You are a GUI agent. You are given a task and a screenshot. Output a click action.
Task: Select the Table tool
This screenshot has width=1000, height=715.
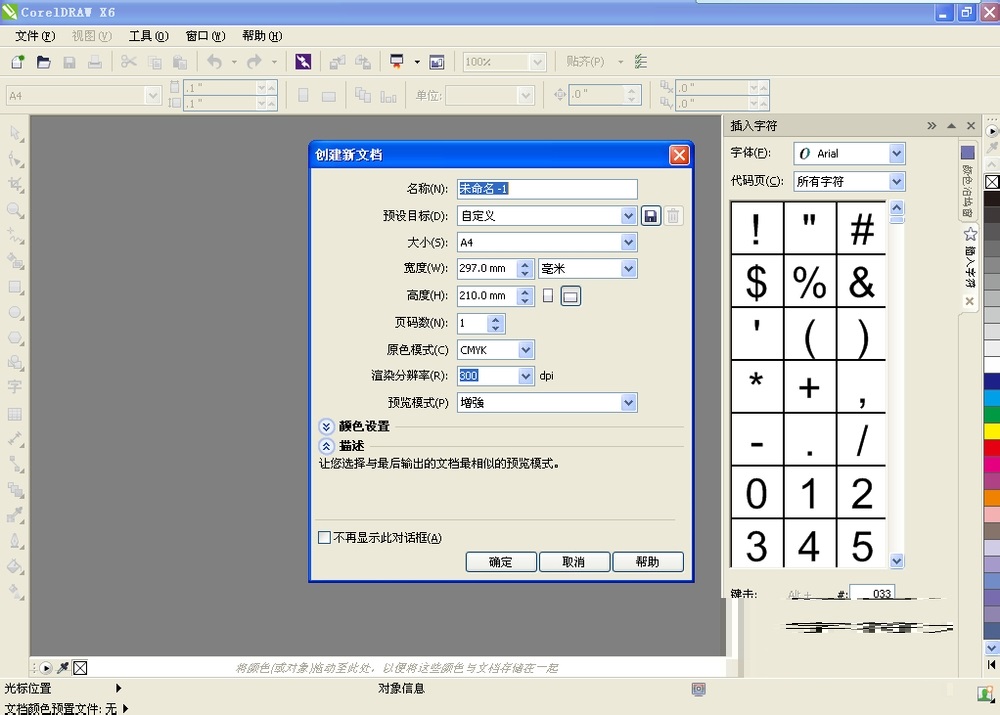pyautogui.click(x=15, y=415)
